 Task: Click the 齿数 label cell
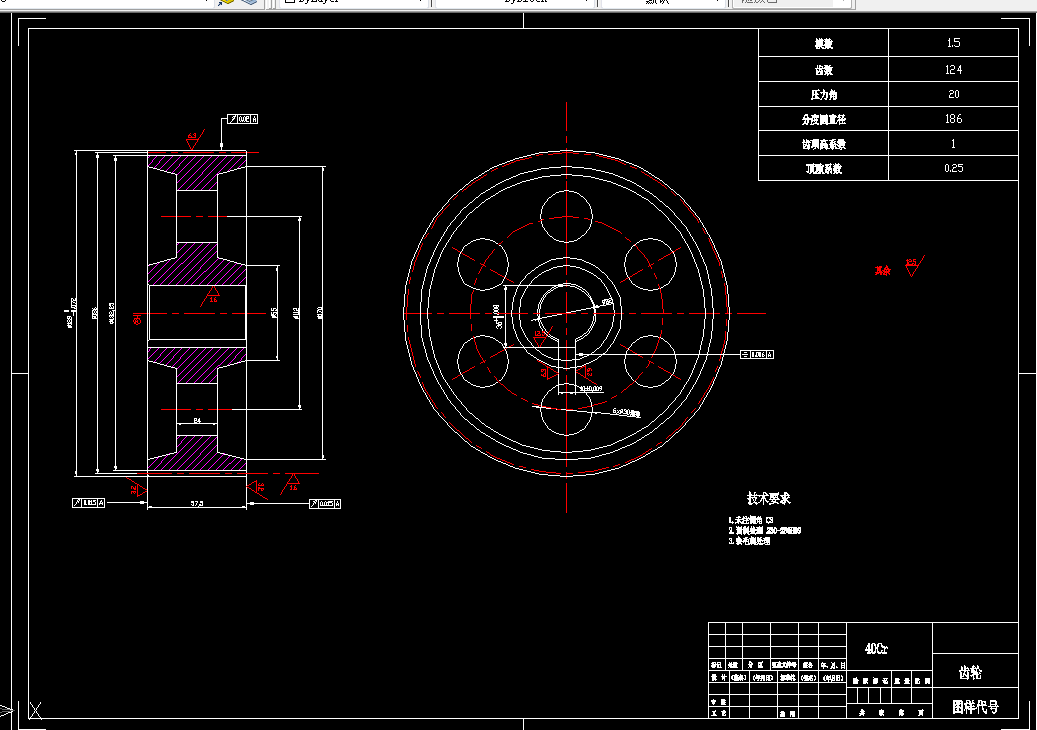pyautogui.click(x=823, y=69)
